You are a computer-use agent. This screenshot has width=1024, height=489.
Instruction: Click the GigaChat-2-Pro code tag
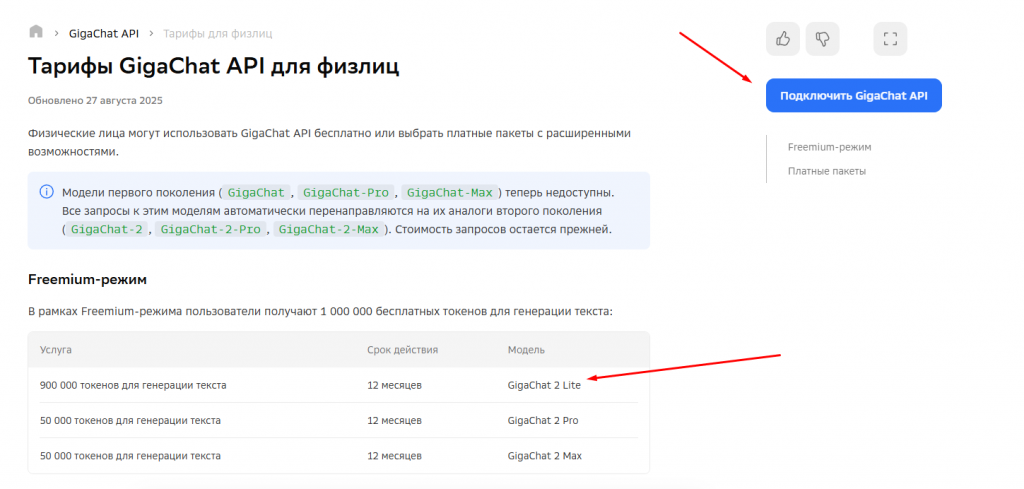click(x=210, y=229)
